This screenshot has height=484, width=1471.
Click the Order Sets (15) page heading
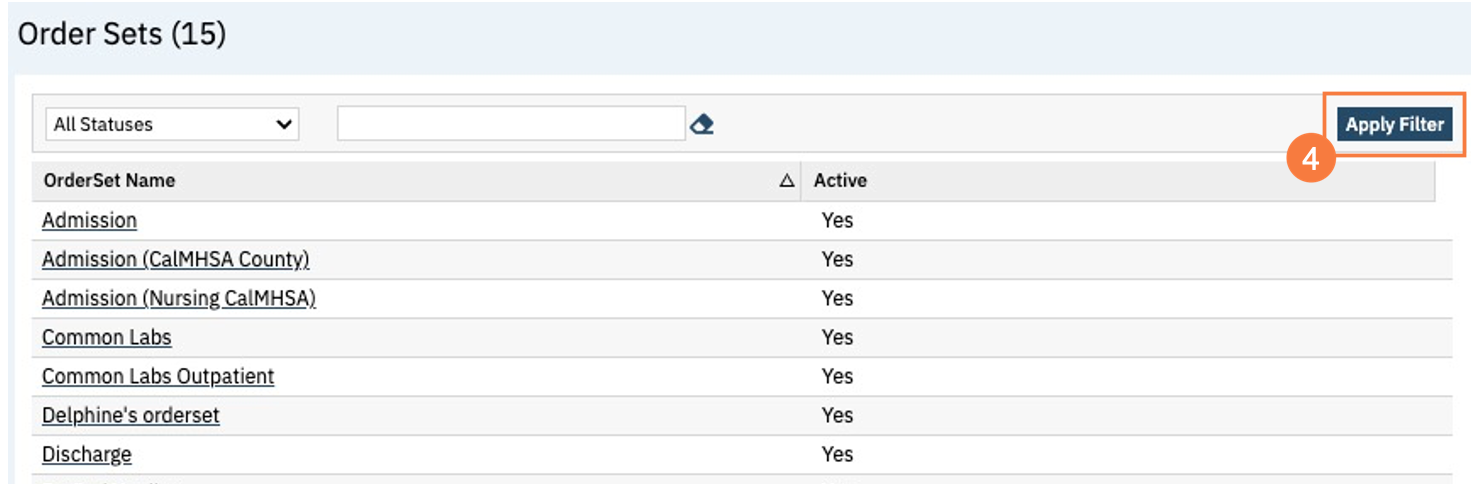coord(122,34)
